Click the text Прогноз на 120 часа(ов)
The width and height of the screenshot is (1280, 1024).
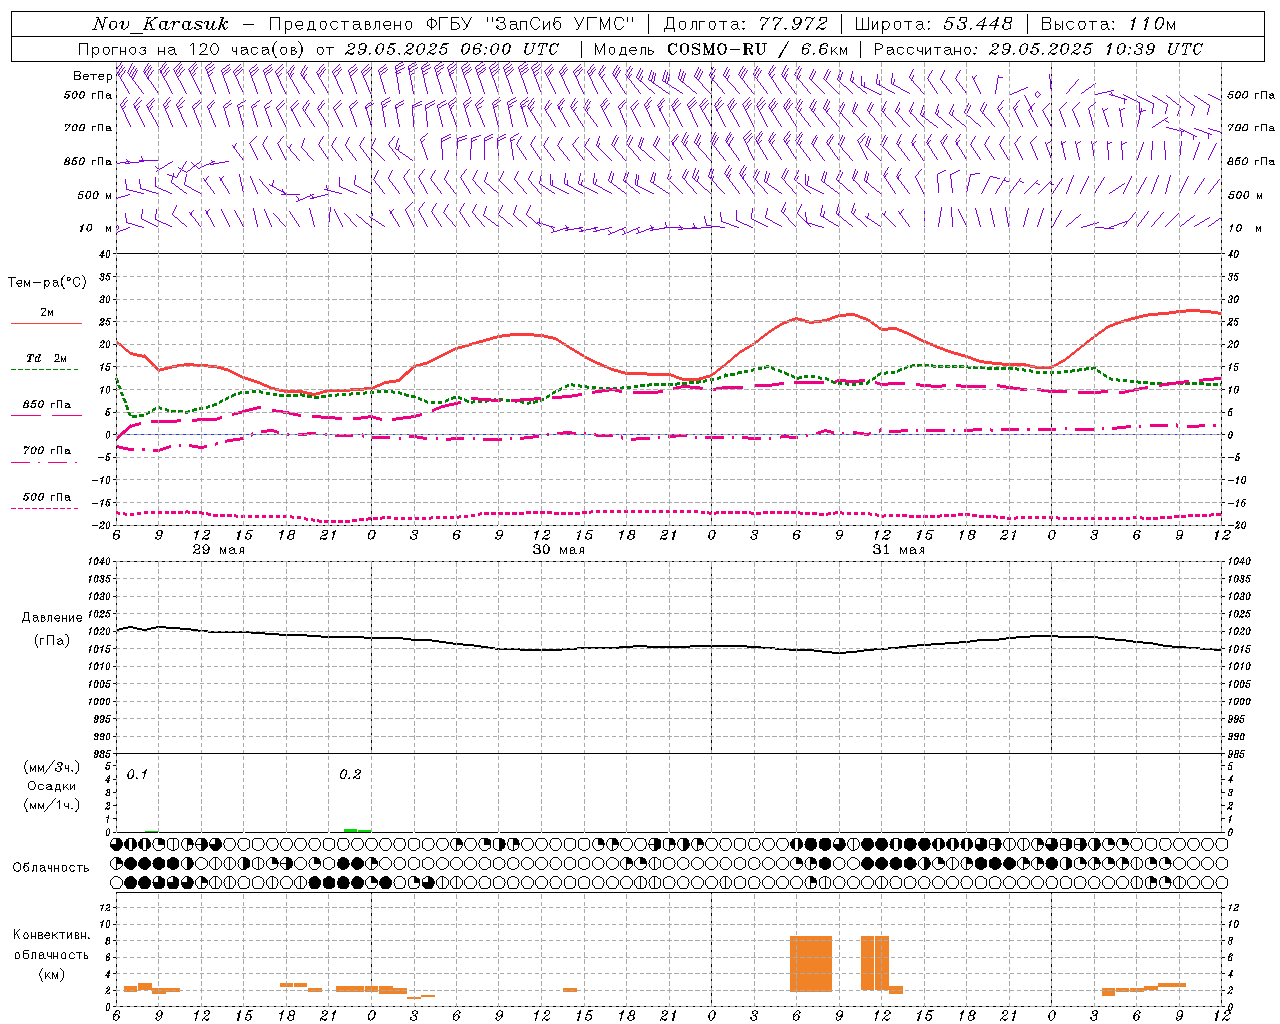coord(192,49)
